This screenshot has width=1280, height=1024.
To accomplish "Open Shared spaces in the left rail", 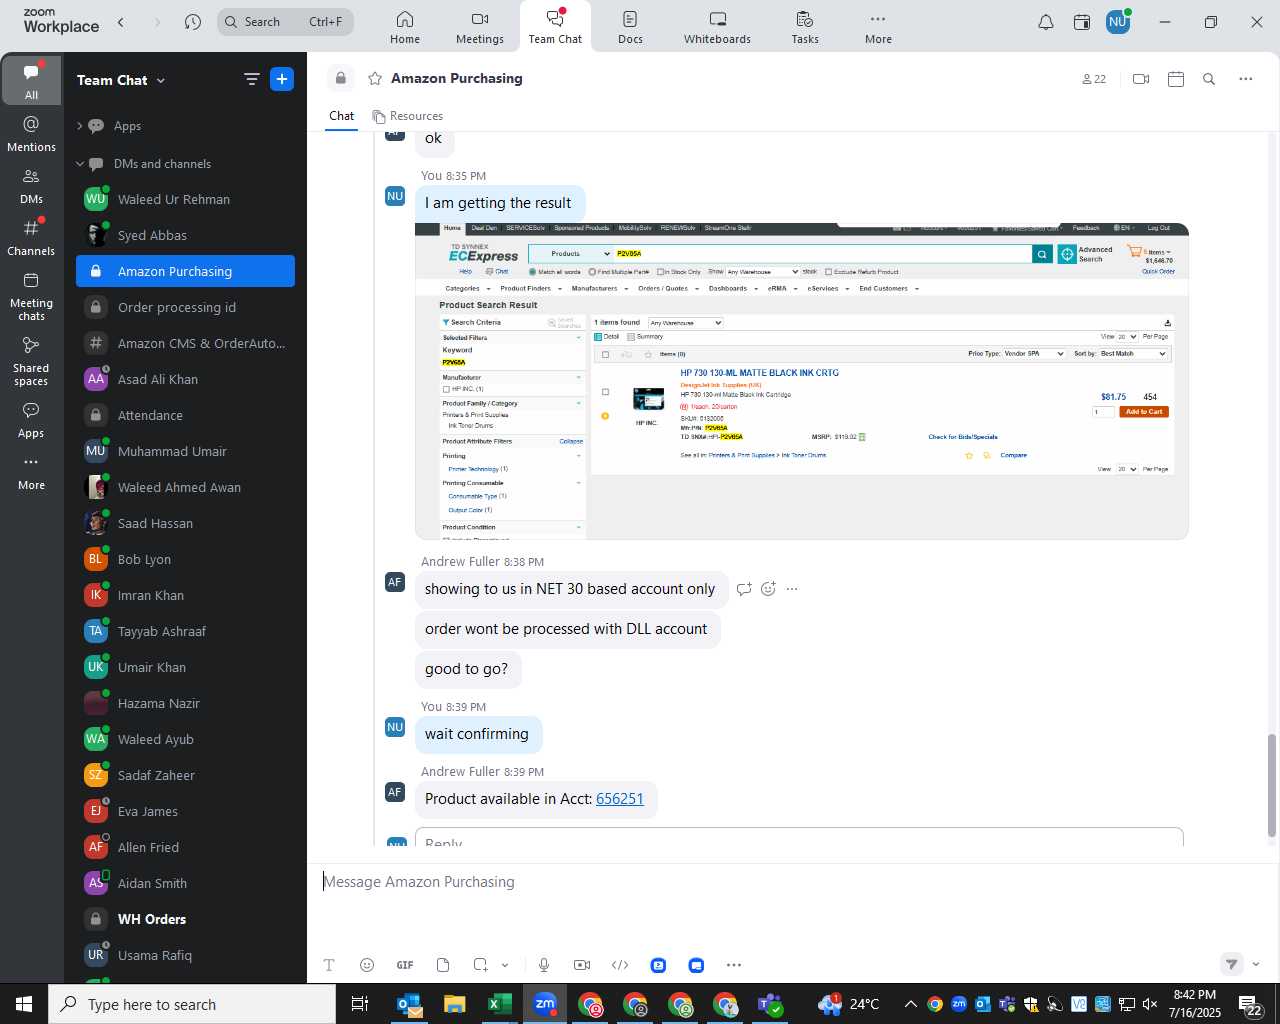I will (x=31, y=361).
